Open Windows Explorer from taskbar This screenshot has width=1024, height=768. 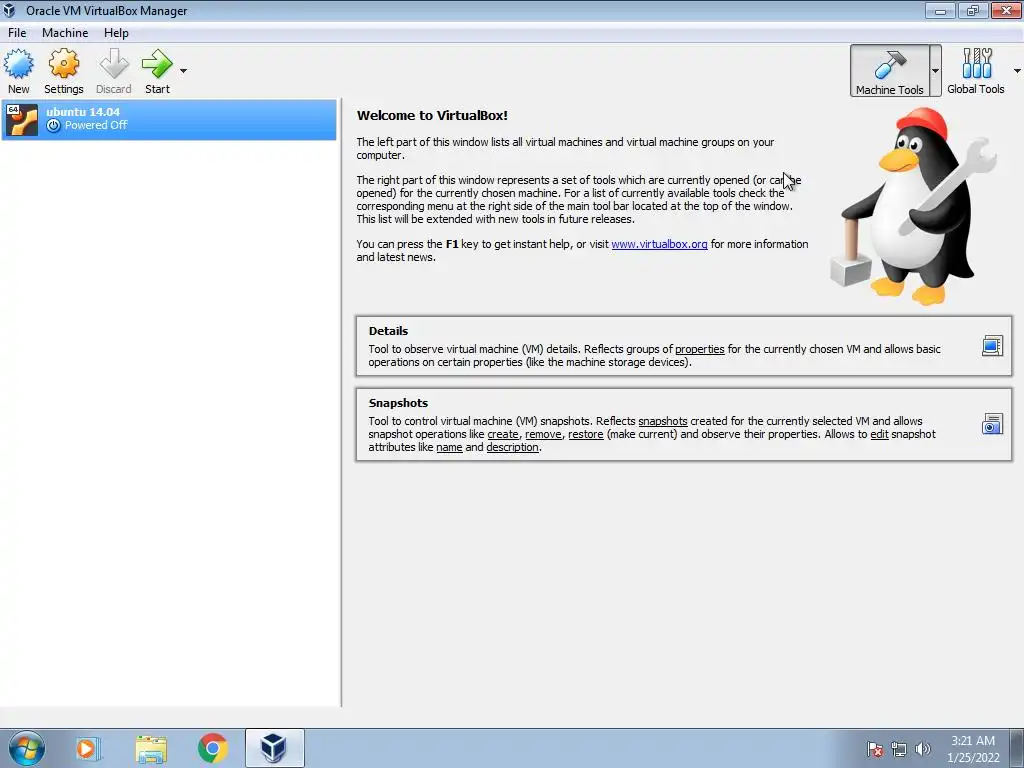[151, 748]
